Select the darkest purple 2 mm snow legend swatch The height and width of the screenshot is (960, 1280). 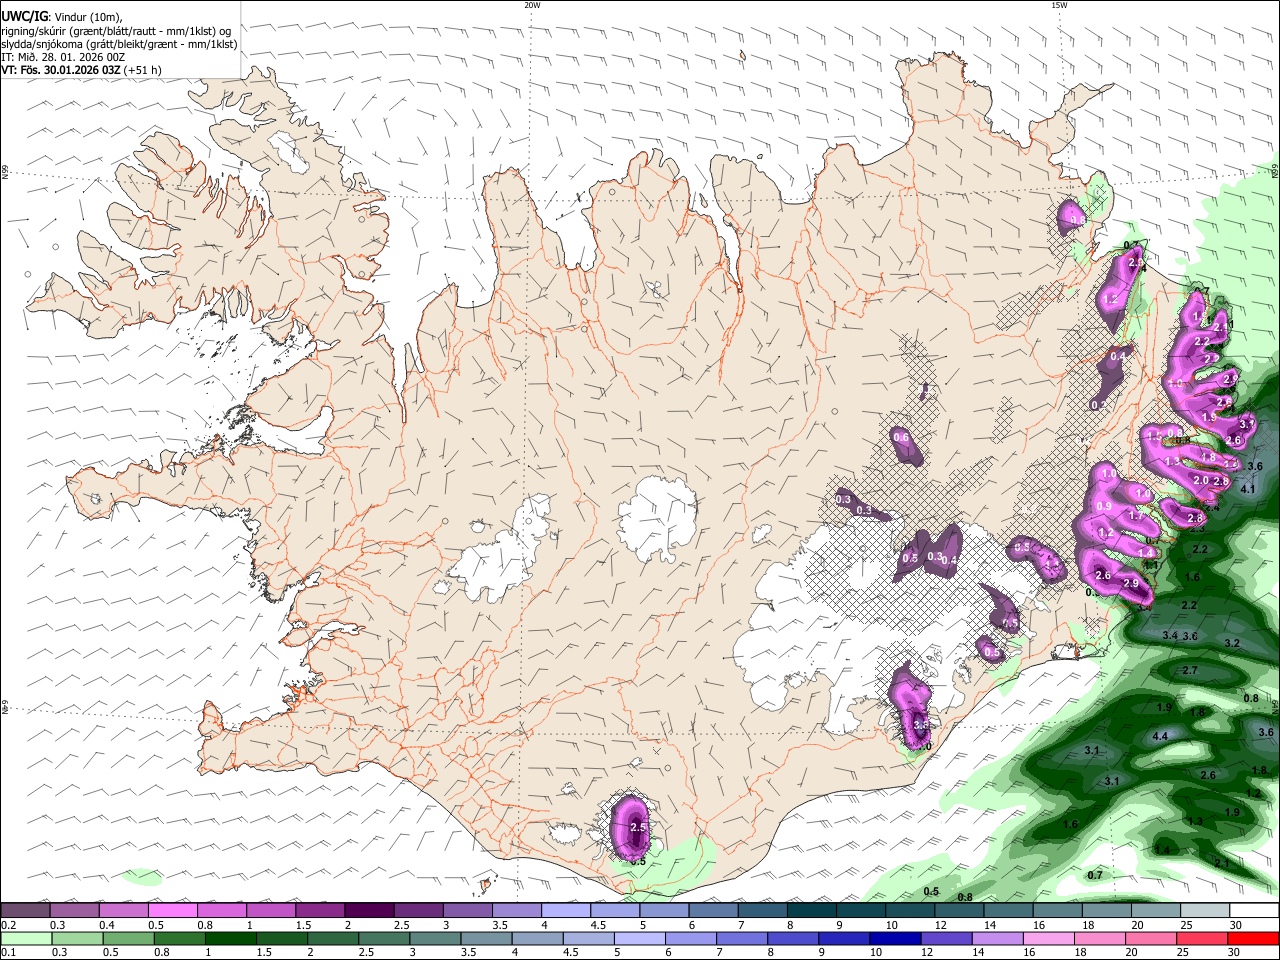click(369, 911)
